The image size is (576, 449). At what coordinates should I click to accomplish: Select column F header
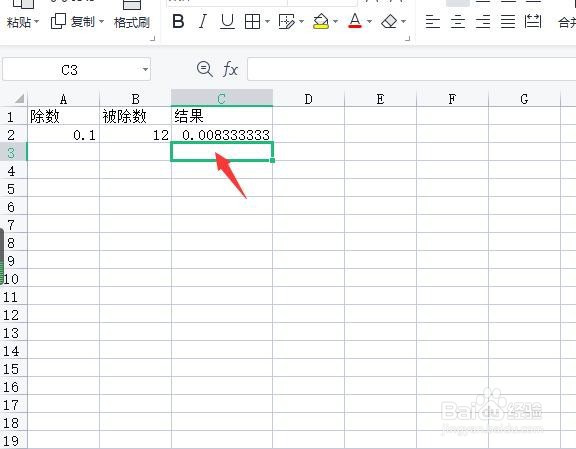coord(453,99)
